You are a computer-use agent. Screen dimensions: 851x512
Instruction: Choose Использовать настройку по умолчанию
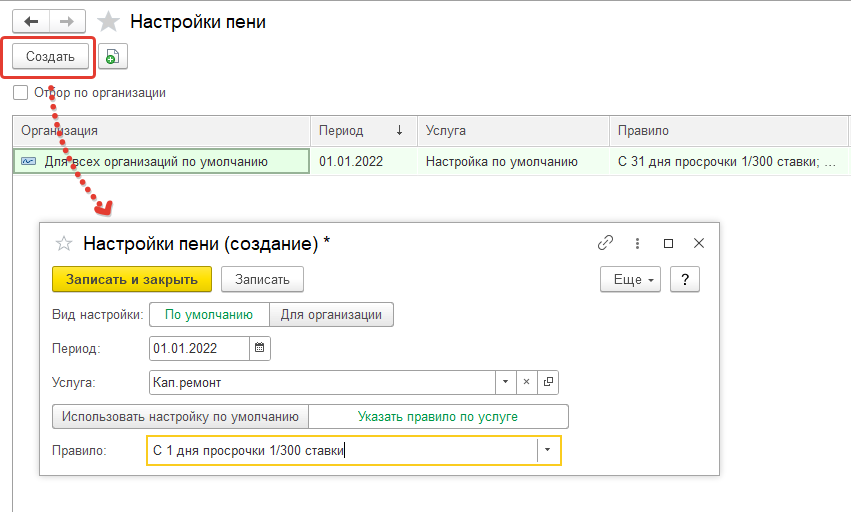coord(180,416)
